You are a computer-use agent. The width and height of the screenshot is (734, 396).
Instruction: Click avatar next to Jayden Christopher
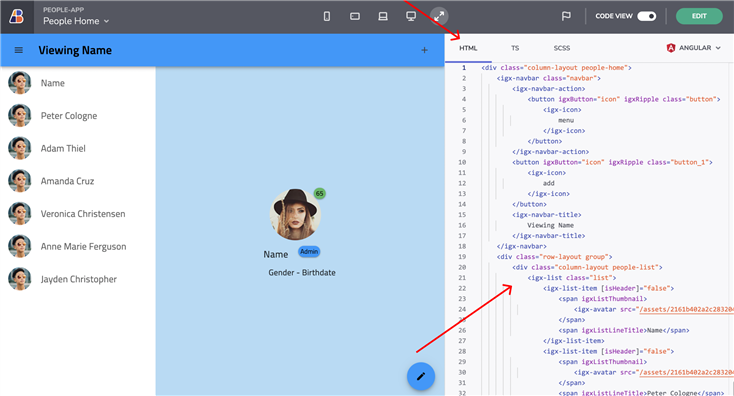[20, 279]
